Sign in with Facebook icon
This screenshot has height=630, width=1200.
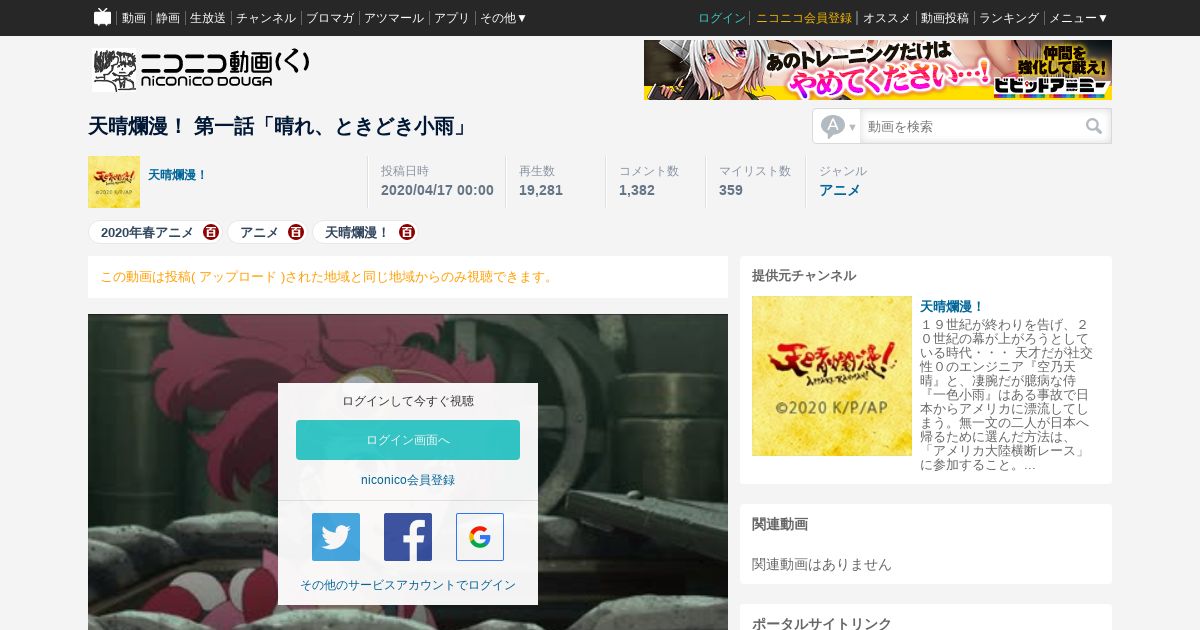[x=408, y=537]
